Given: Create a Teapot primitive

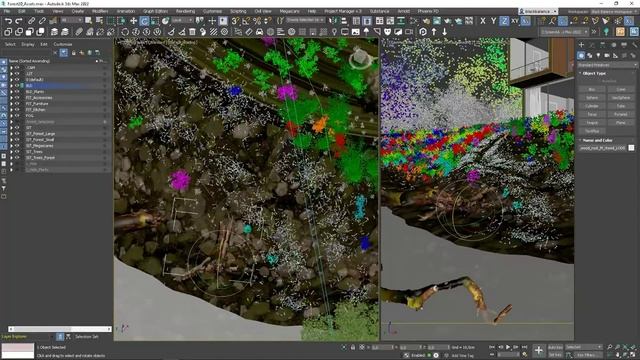Looking at the screenshot, I should pos(592,122).
